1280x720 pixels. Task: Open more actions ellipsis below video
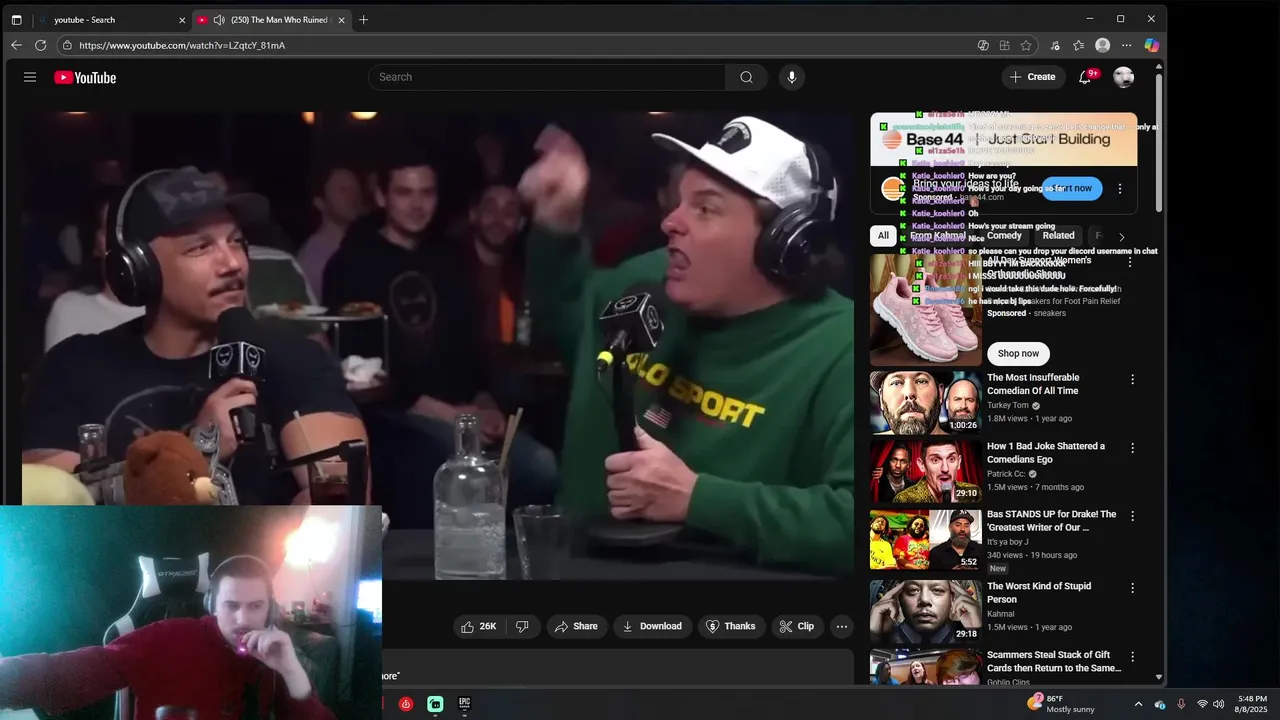(842, 626)
